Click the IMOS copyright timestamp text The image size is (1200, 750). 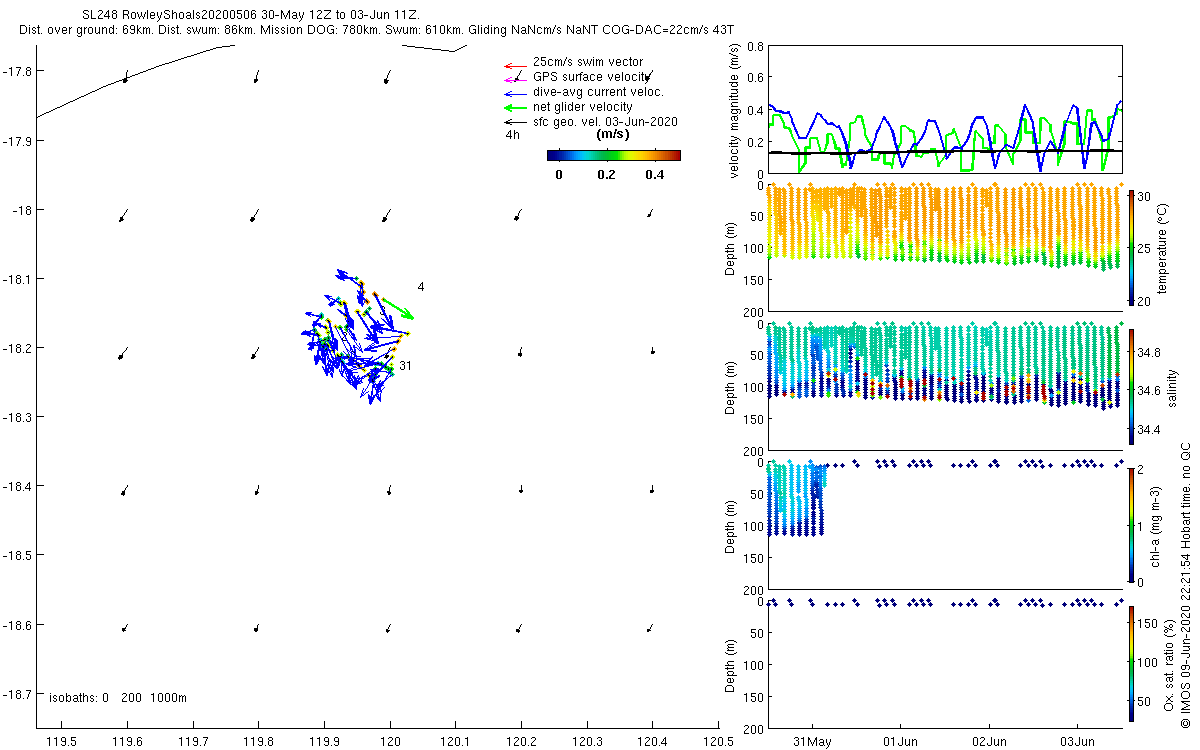pos(1185,584)
